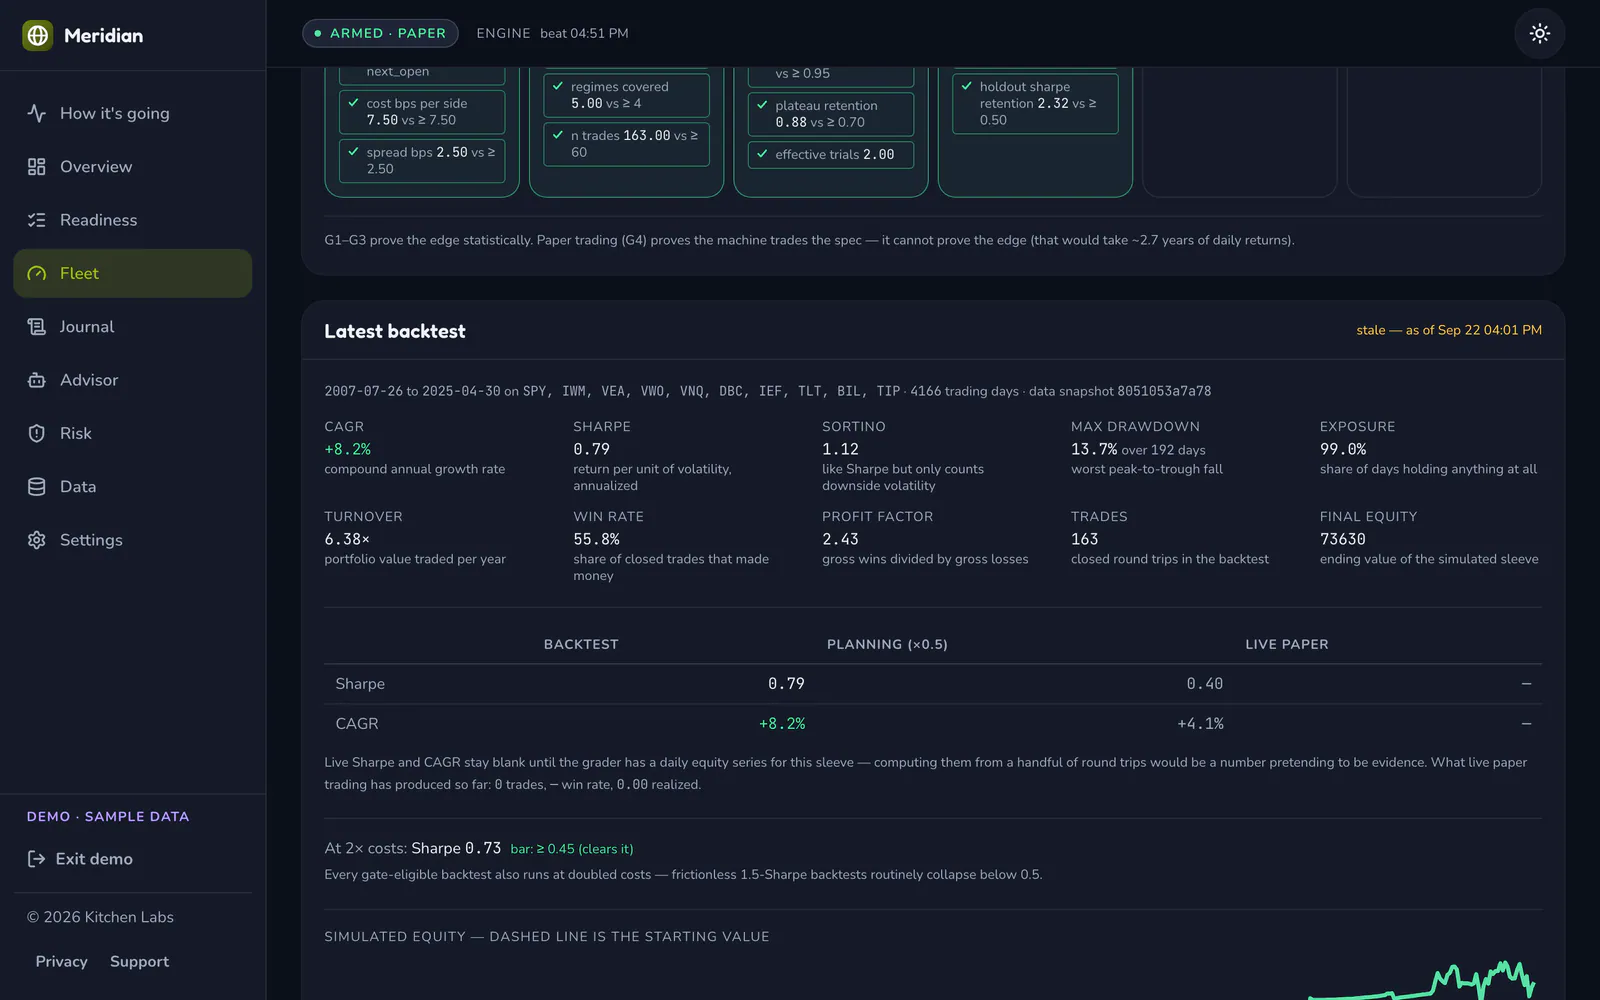Click the regimes covered checkmark
Viewport: 1600px width, 1000px height.
pos(558,86)
